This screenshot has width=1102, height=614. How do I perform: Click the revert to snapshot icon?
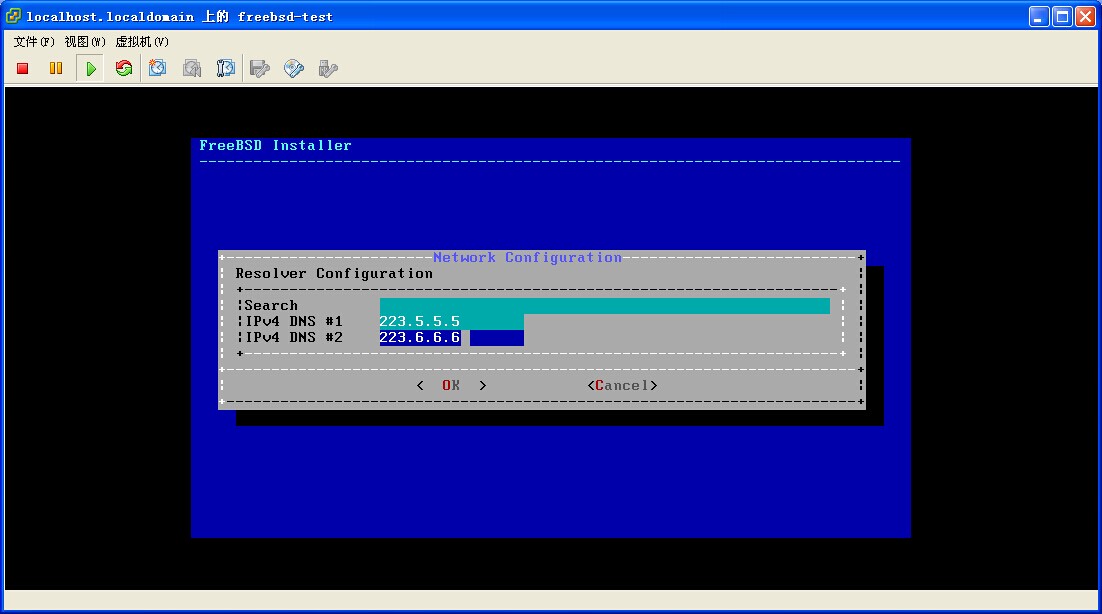(192, 68)
